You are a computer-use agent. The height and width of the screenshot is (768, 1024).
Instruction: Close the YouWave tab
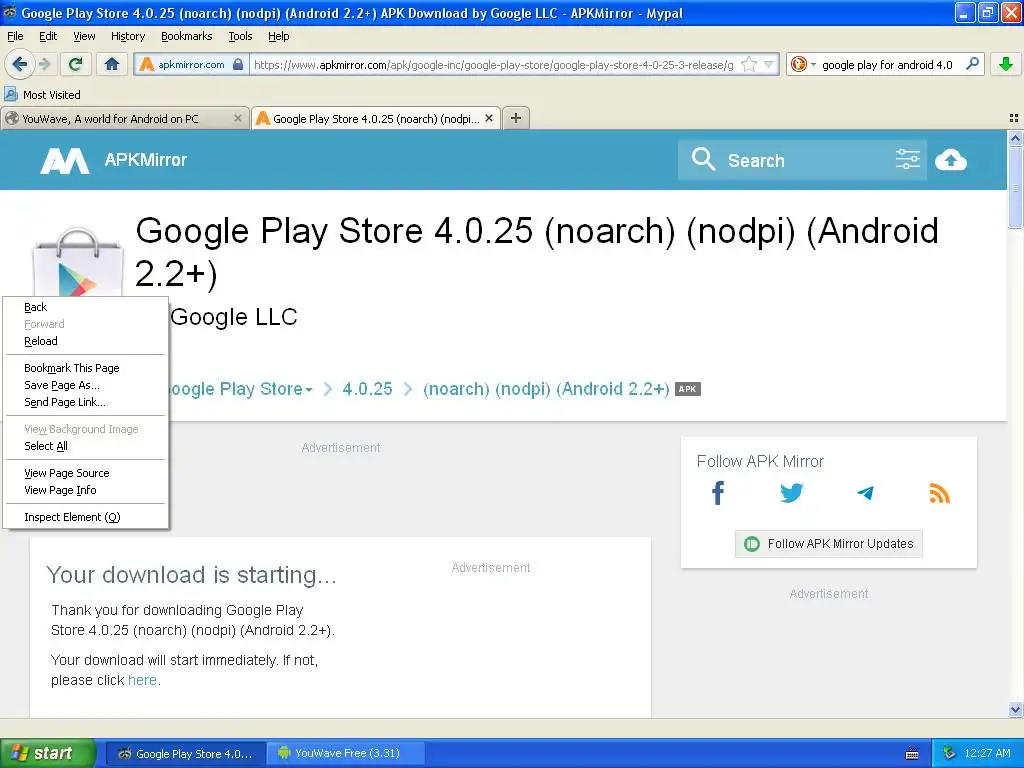[x=238, y=118]
